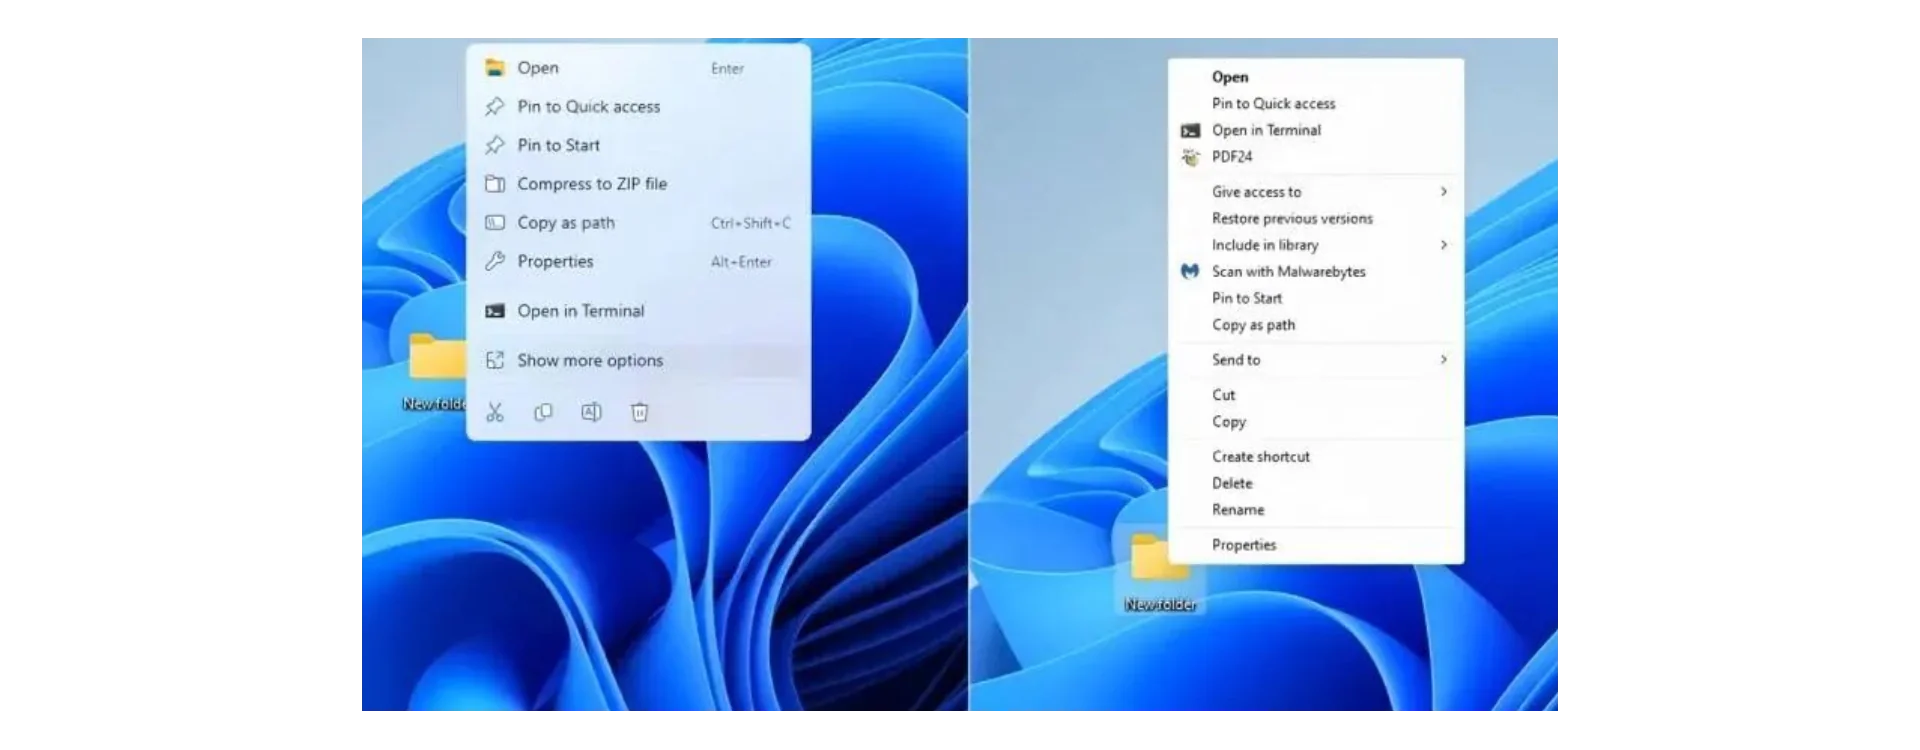Click the zip folder icon beside Compress to ZIP file
Image resolution: width=1920 pixels, height=750 pixels.
coord(495,184)
